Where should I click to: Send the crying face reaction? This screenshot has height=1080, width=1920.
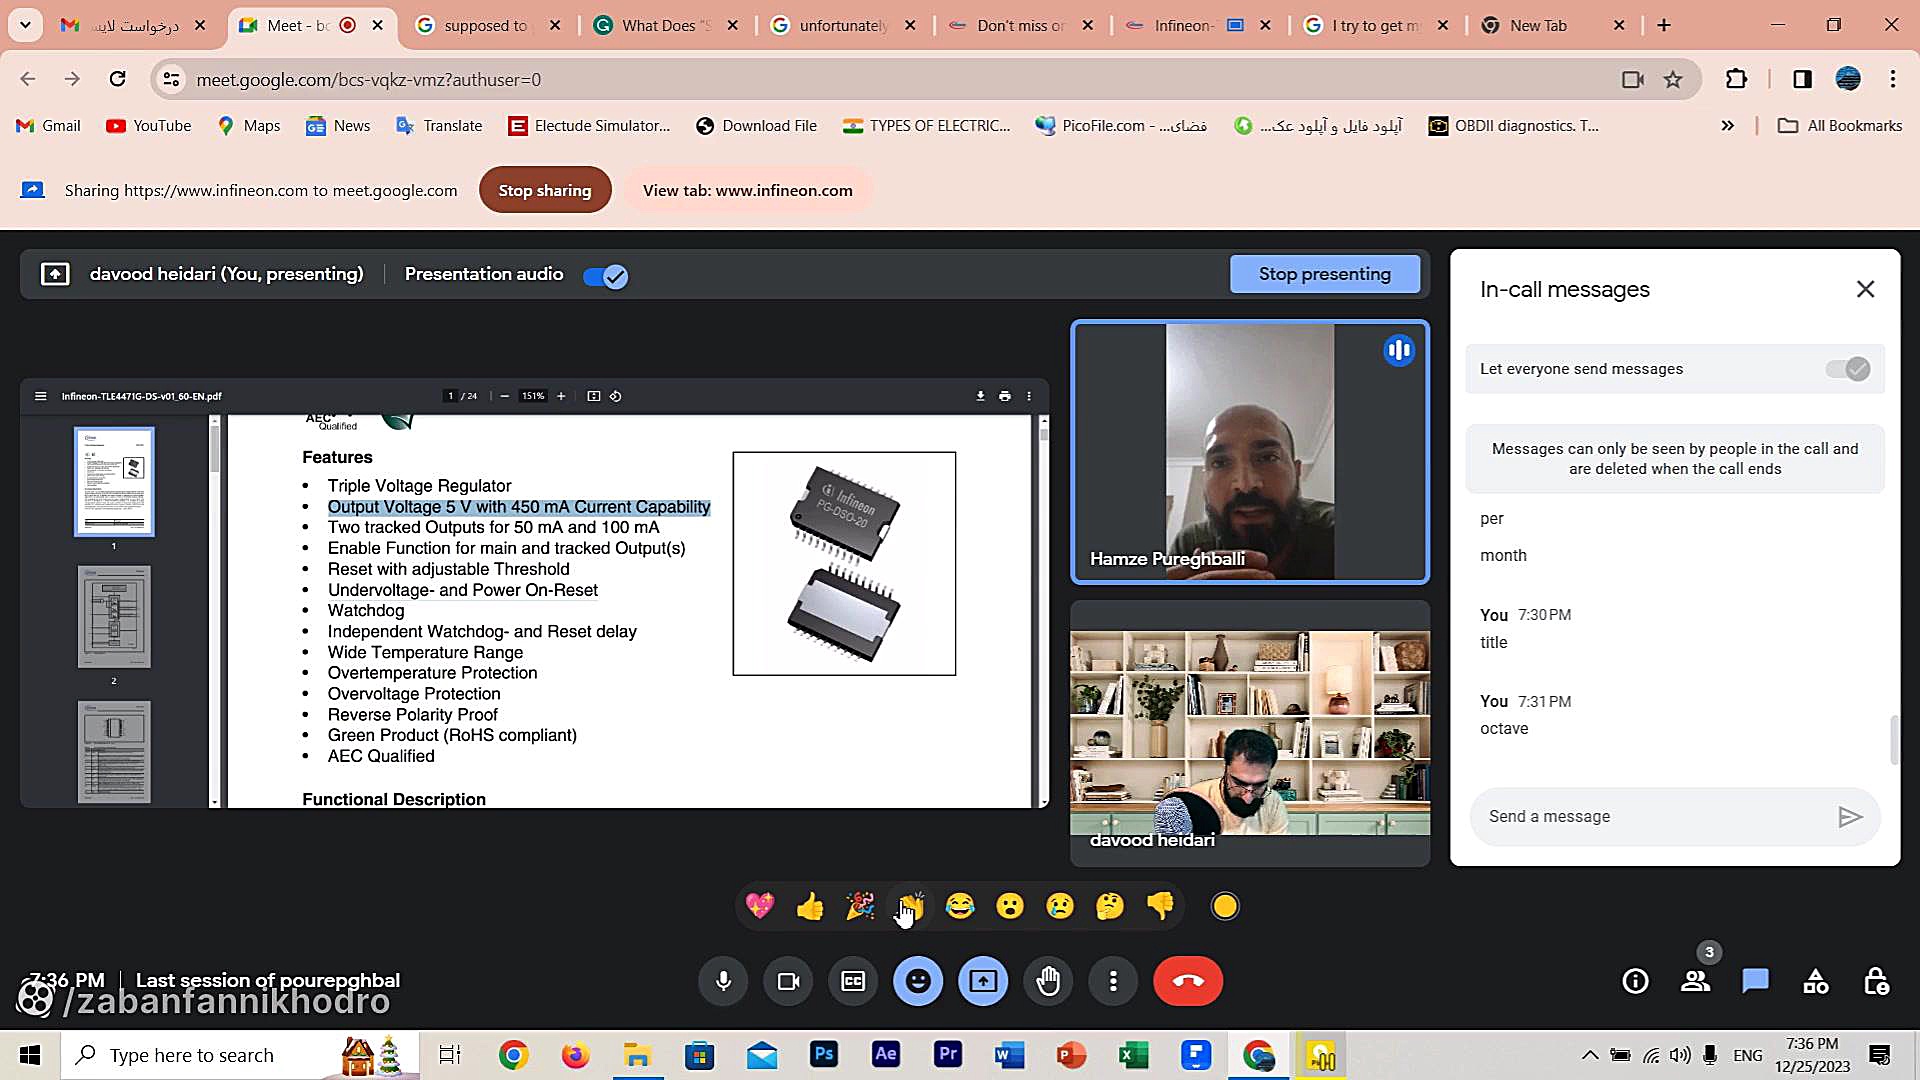tap(1060, 906)
